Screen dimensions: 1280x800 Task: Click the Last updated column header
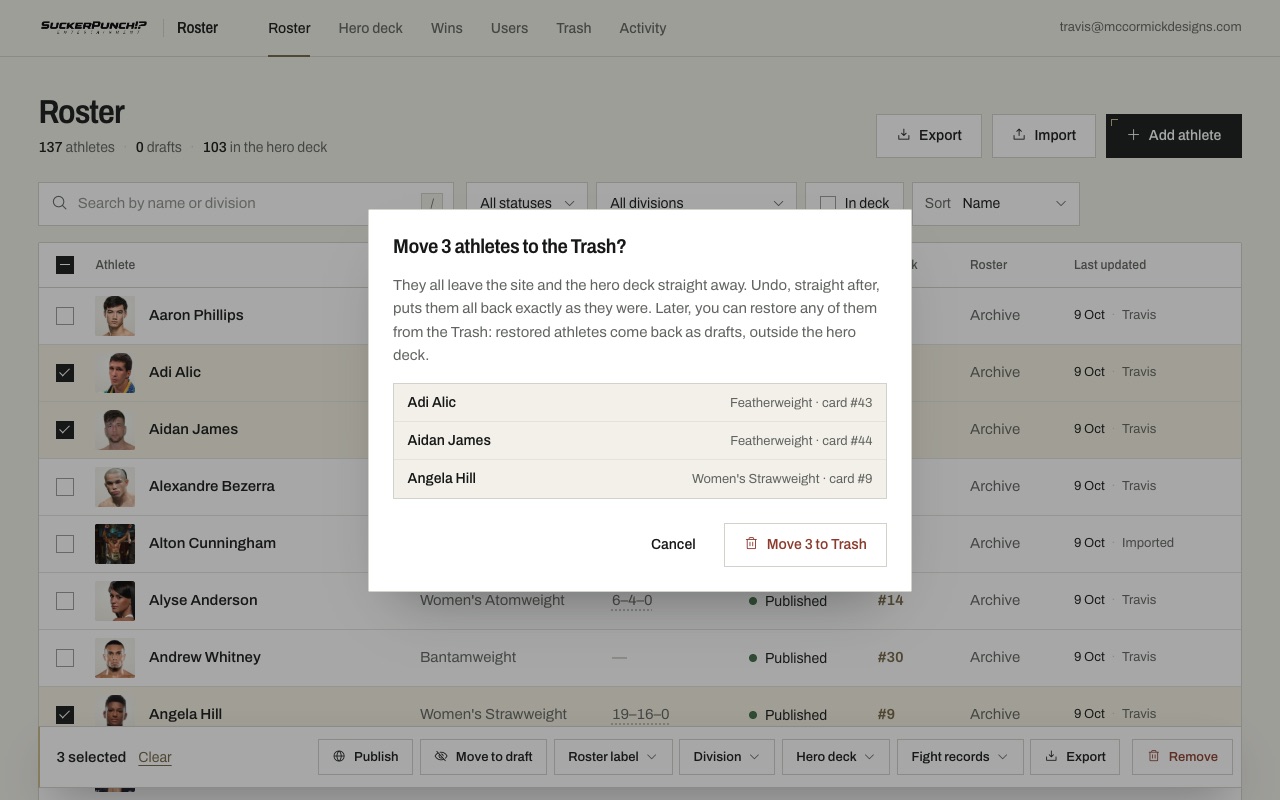(x=1110, y=265)
